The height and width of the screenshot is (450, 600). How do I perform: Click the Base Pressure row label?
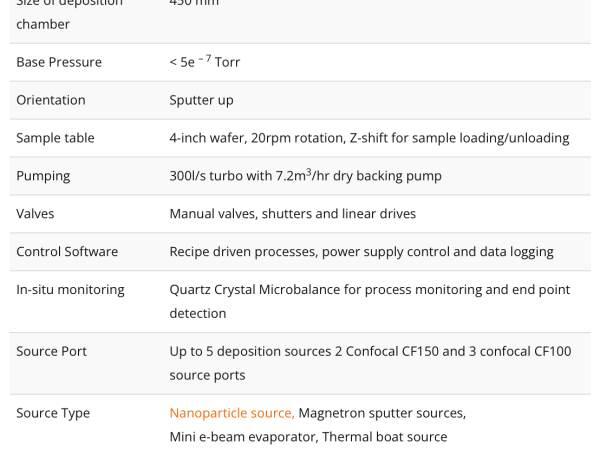point(59,62)
